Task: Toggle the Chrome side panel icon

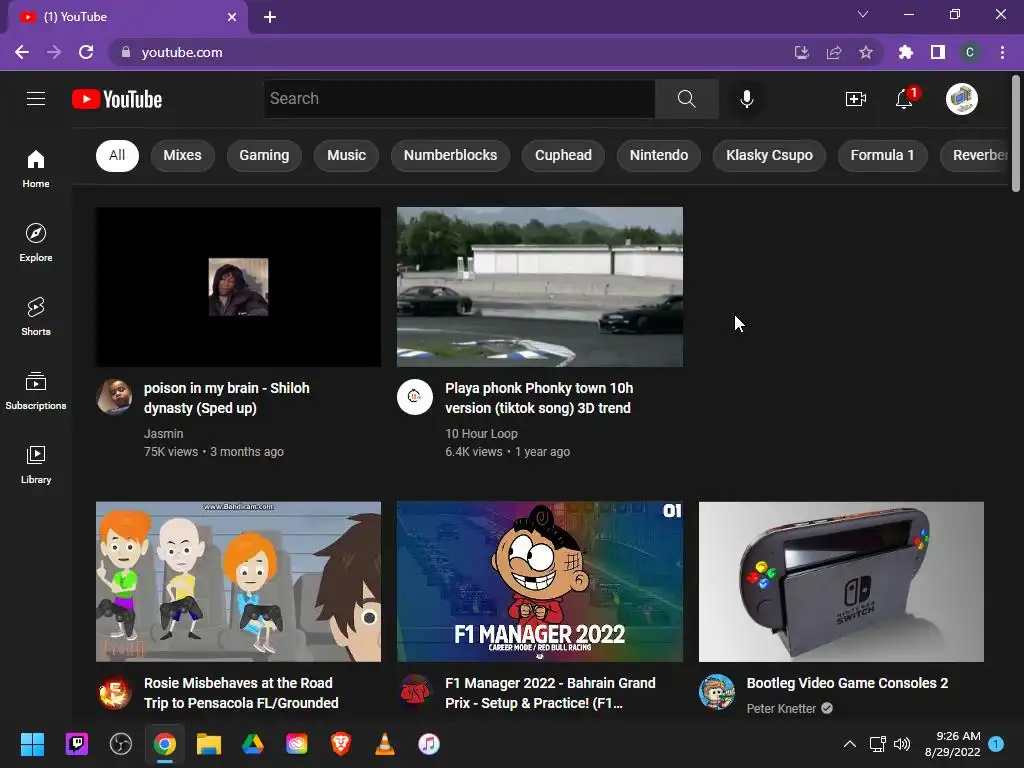Action: pyautogui.click(x=938, y=52)
